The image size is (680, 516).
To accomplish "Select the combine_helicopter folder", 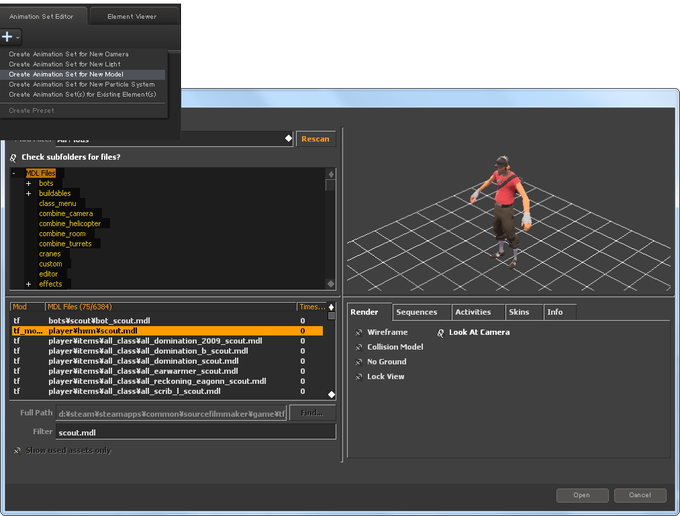I will click(x=70, y=223).
